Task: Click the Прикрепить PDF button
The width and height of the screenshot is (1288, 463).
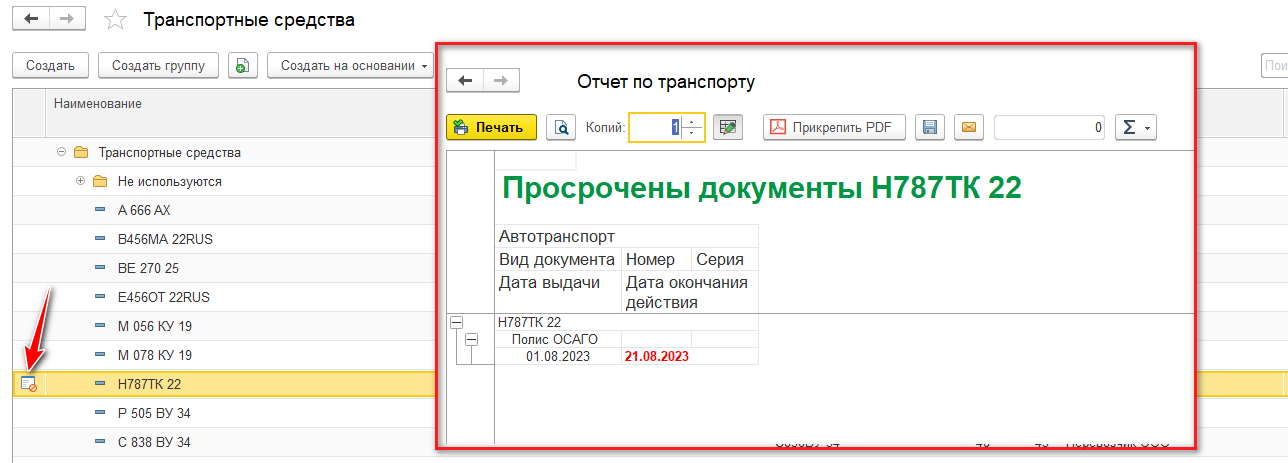Action: pyautogui.click(x=834, y=127)
